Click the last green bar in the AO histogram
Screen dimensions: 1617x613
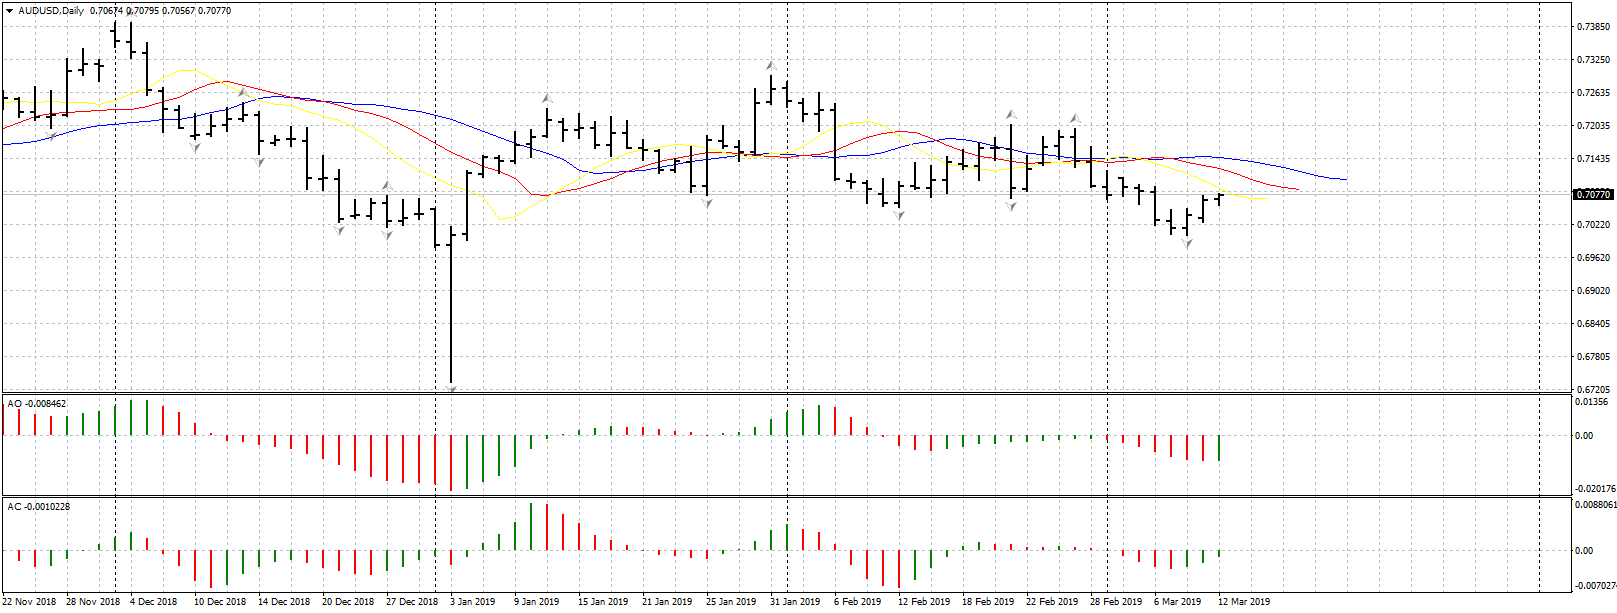point(1219,447)
